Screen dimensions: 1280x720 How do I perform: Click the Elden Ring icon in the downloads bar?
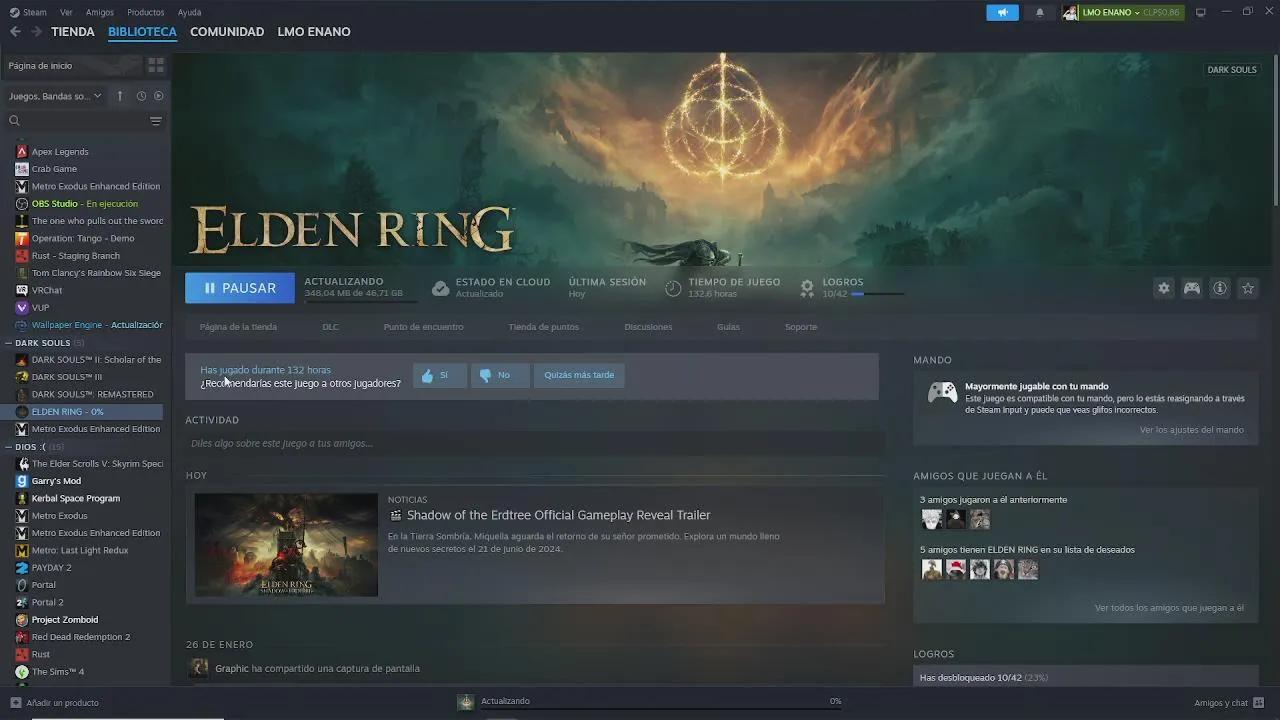point(465,702)
